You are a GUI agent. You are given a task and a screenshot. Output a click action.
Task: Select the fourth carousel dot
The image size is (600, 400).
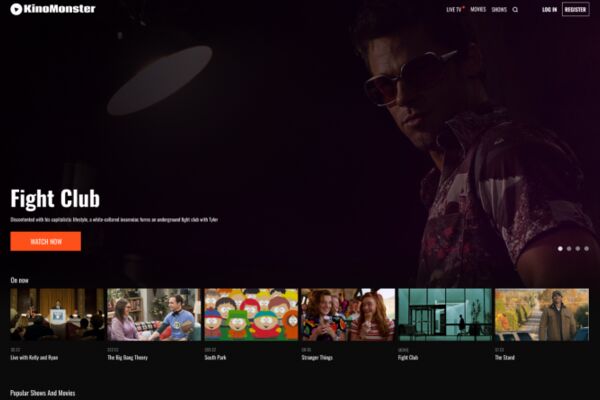587,249
